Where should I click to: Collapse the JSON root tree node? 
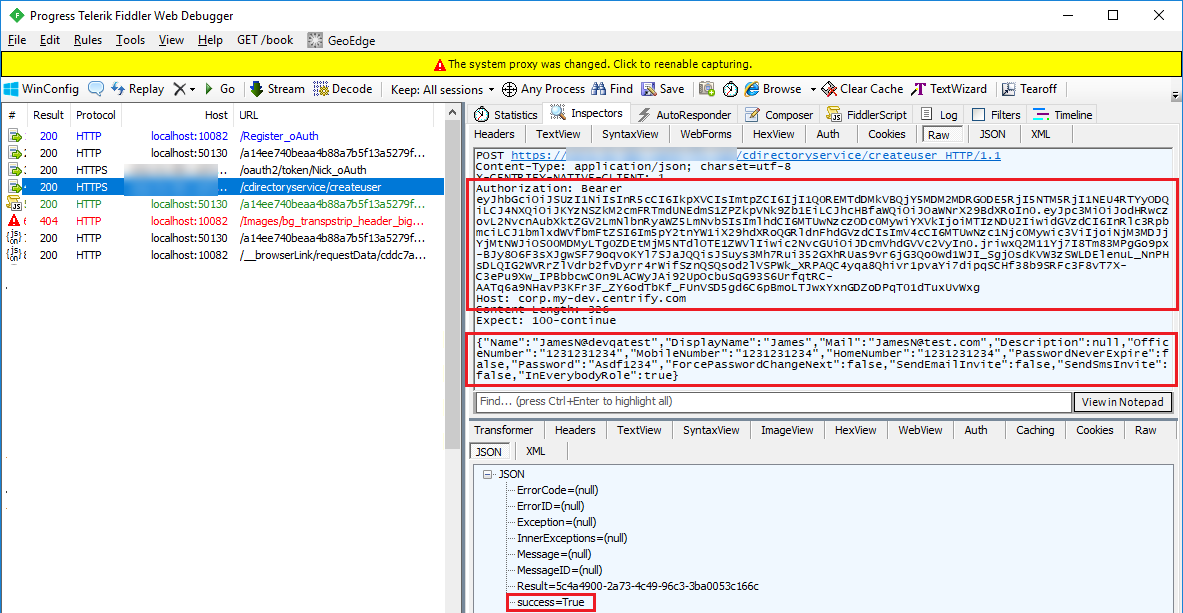(x=488, y=474)
